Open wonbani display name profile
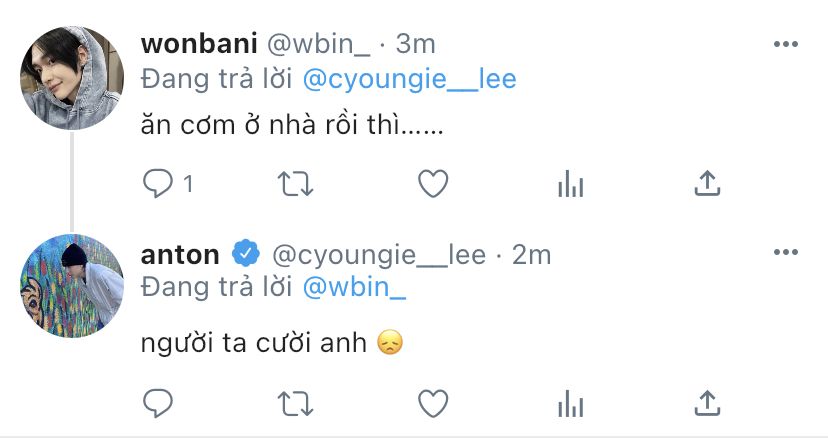 [x=199, y=44]
